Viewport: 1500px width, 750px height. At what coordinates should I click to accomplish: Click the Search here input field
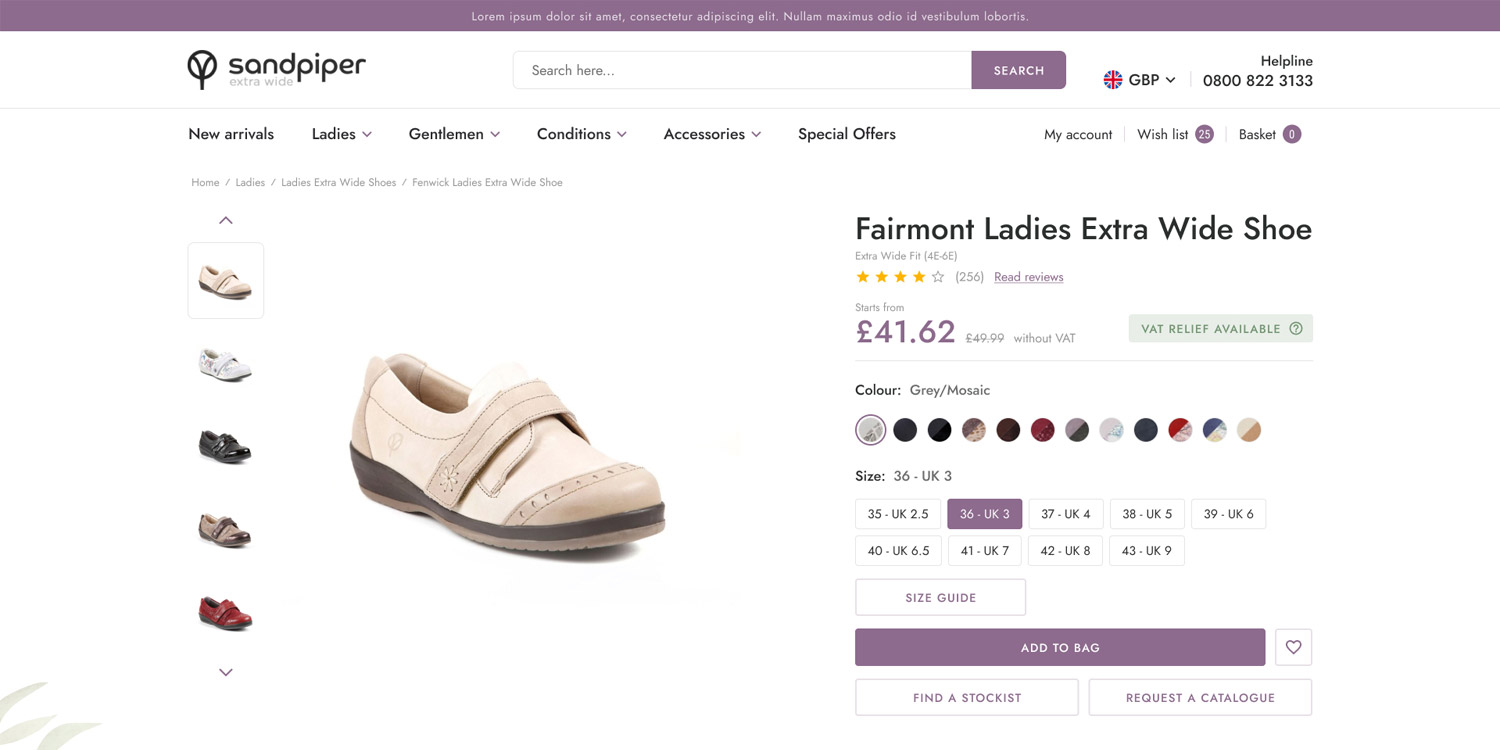click(x=742, y=70)
